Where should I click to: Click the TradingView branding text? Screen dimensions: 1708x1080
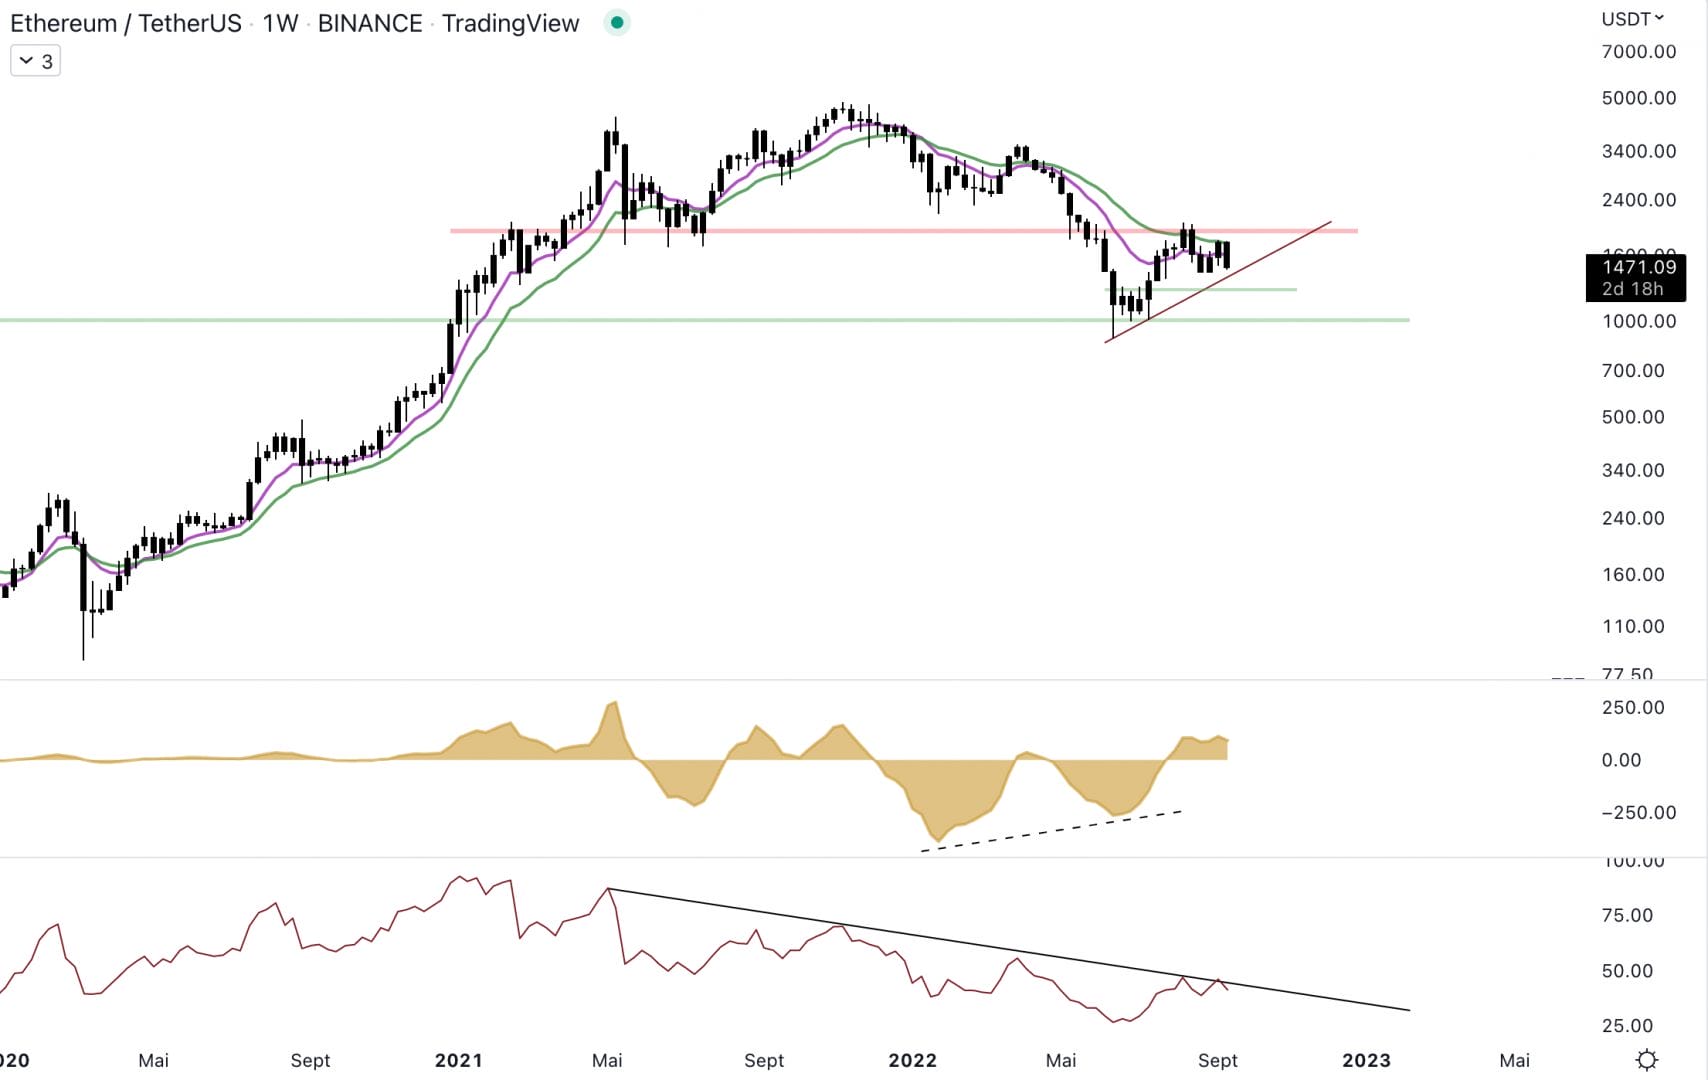[510, 23]
